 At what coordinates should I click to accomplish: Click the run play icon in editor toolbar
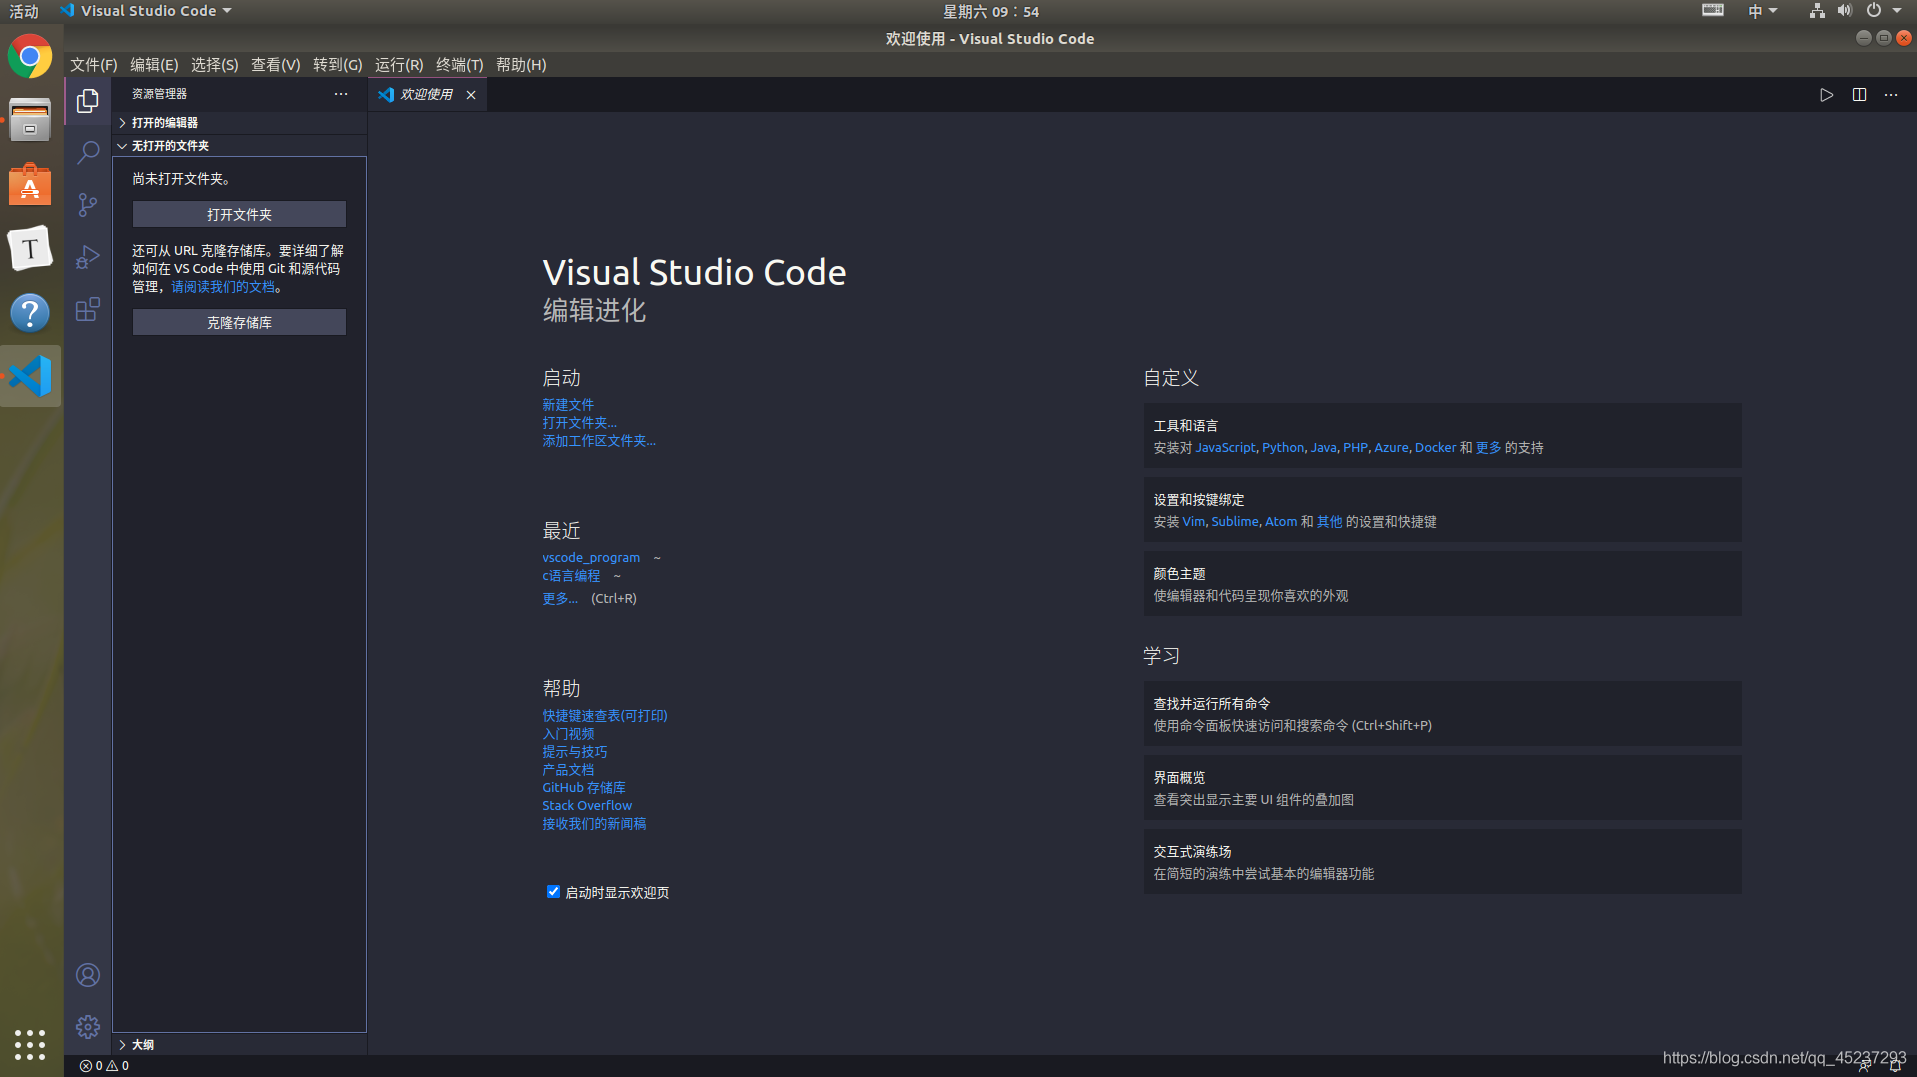(1826, 95)
